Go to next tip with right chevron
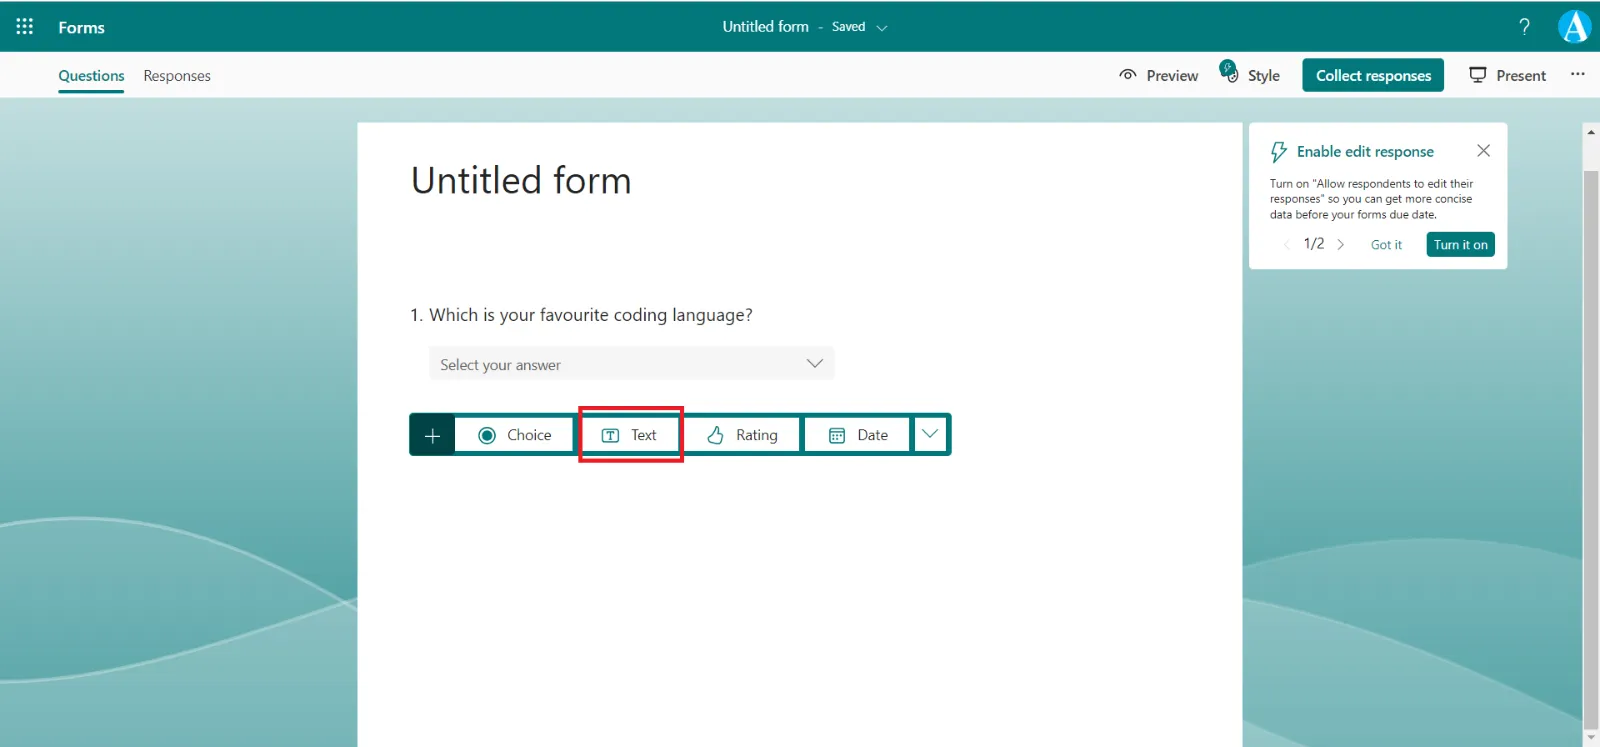 1341,244
